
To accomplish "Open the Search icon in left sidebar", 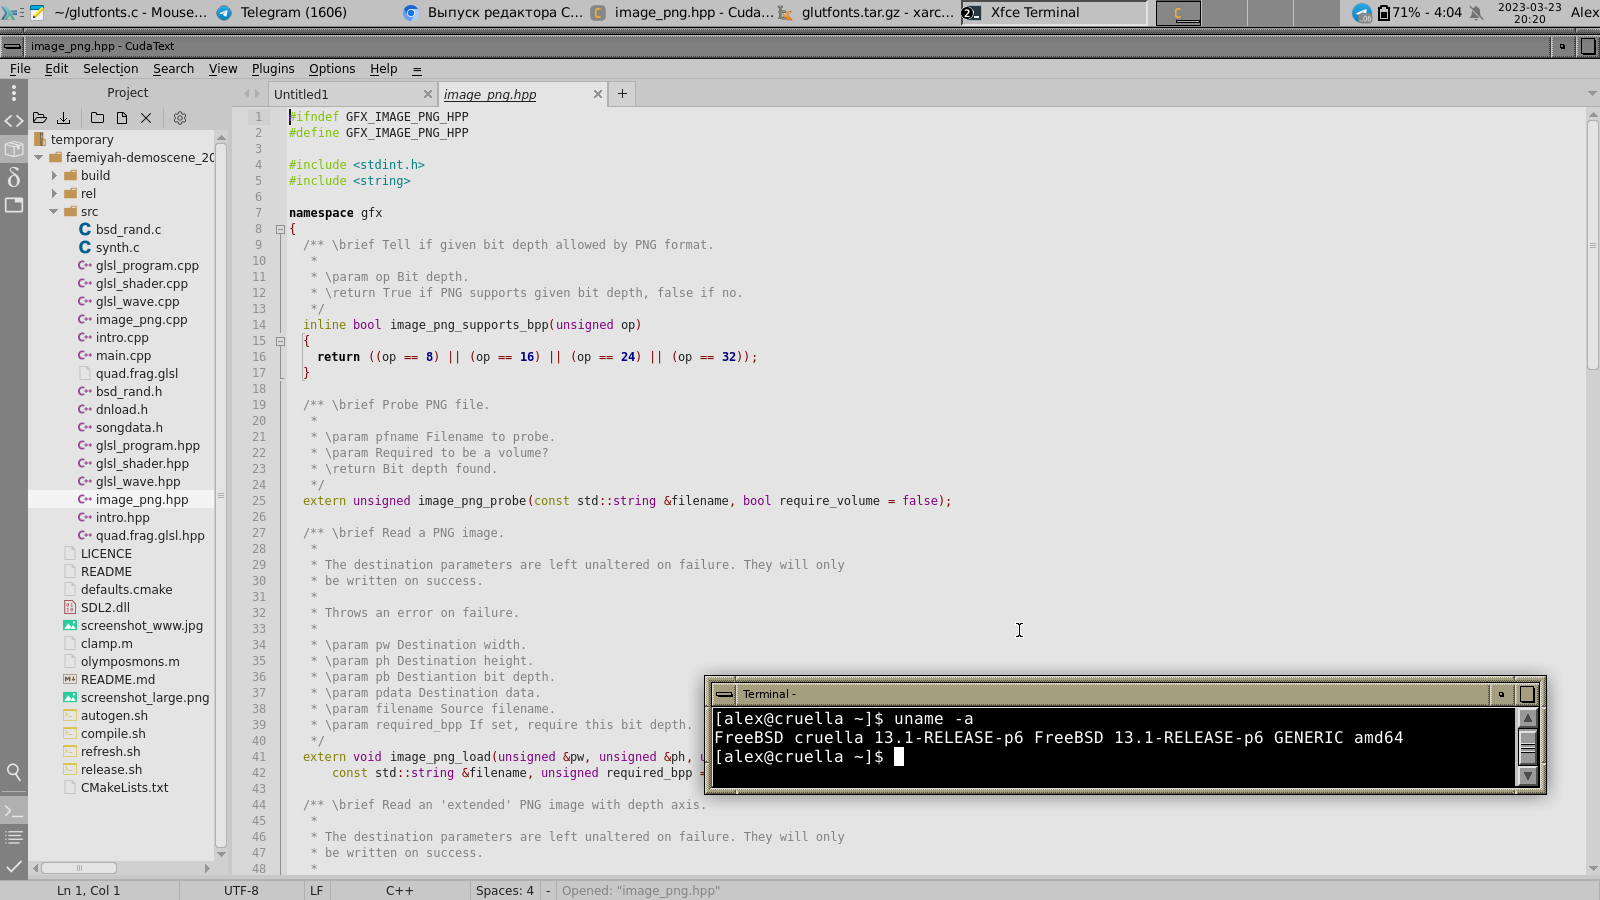I will 14,772.
